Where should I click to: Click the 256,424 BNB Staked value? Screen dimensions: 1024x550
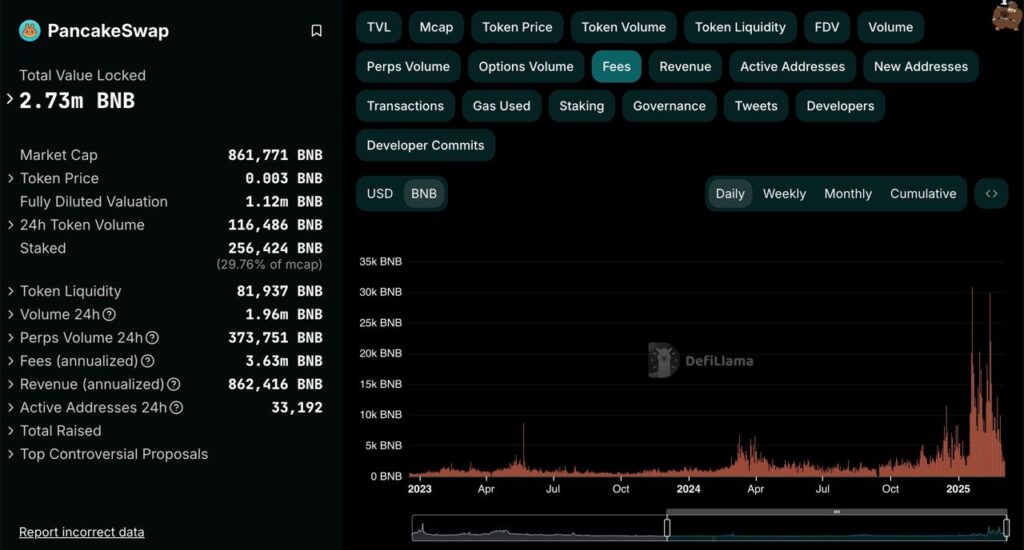point(275,248)
